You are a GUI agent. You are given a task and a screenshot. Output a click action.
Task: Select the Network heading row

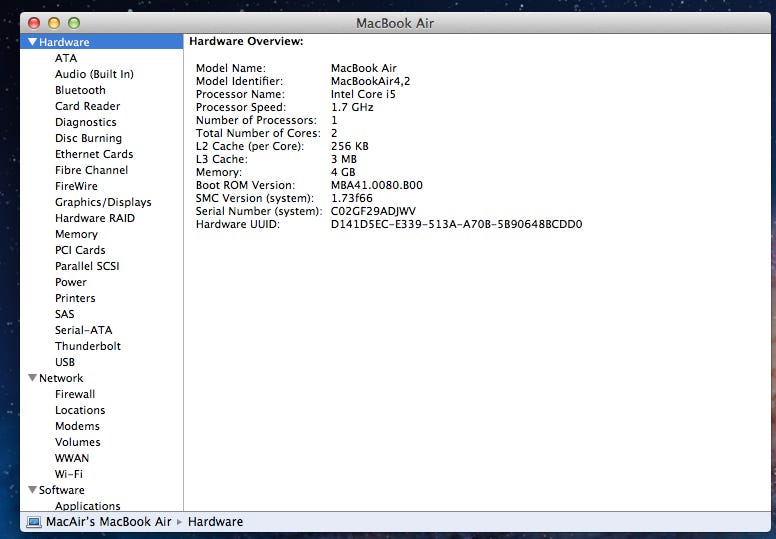tap(101, 378)
